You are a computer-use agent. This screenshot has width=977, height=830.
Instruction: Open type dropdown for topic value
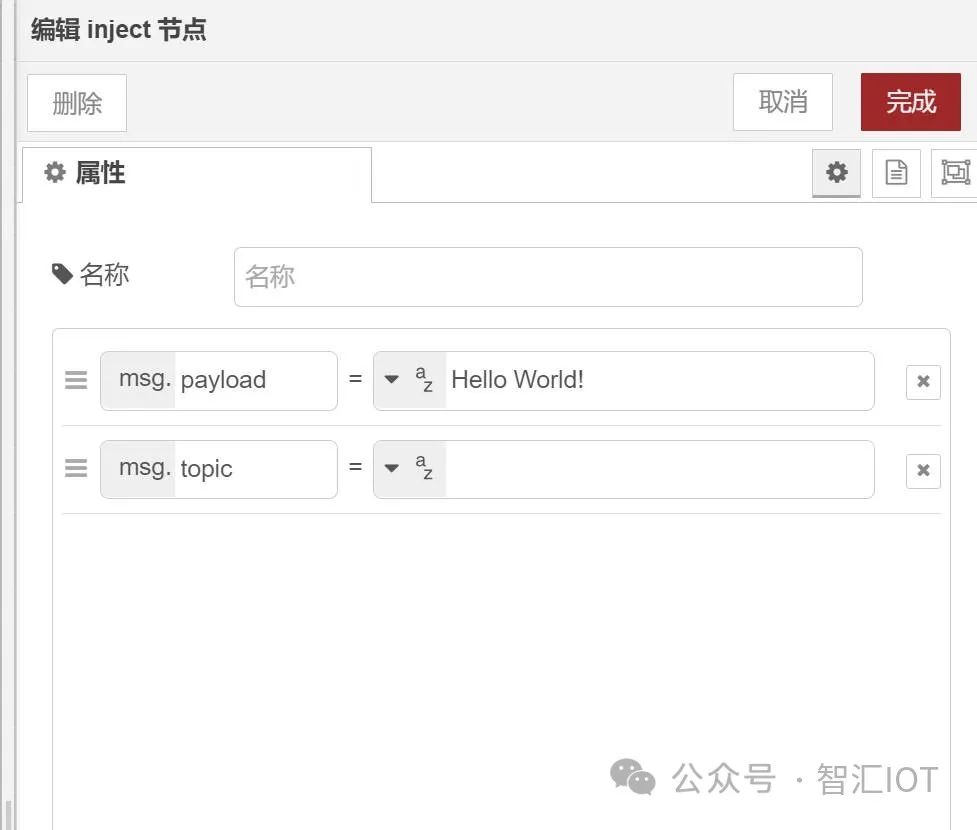tap(391, 468)
